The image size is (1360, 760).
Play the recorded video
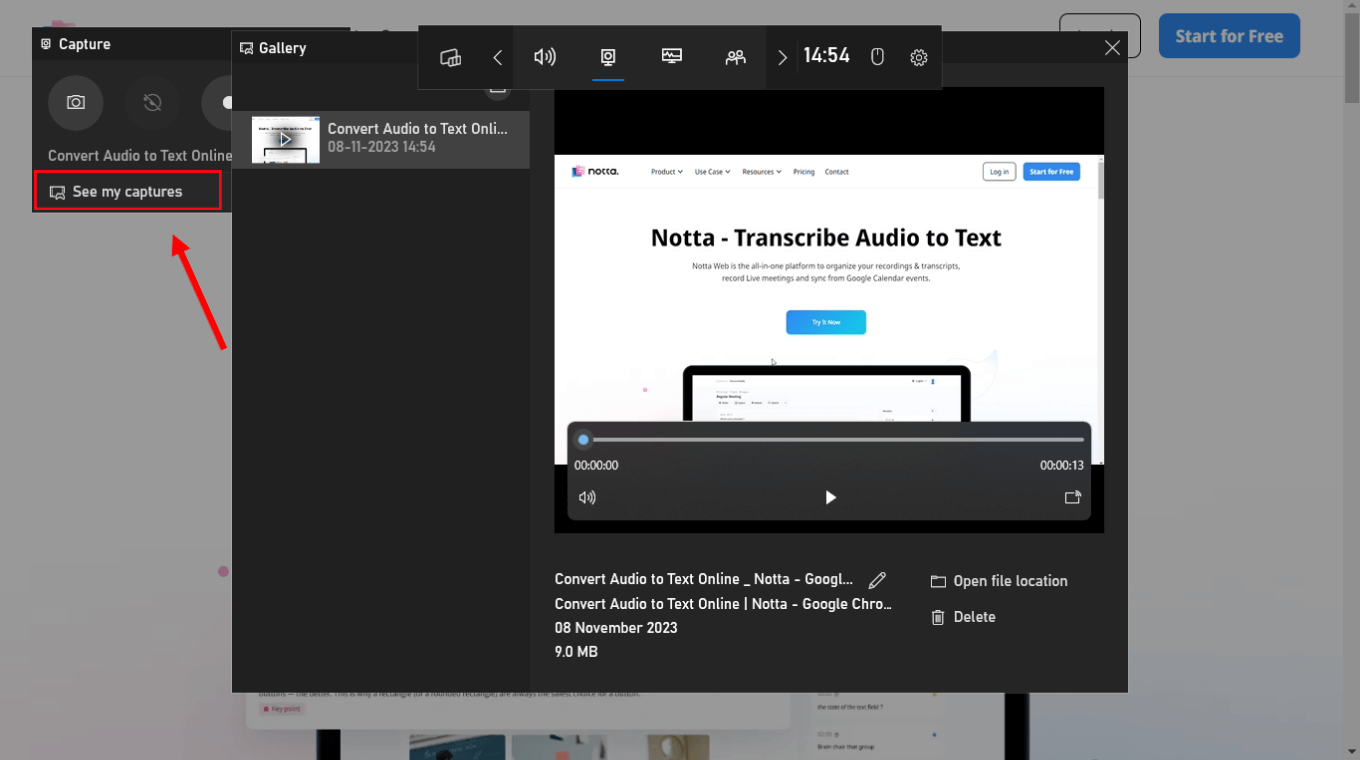pos(830,497)
